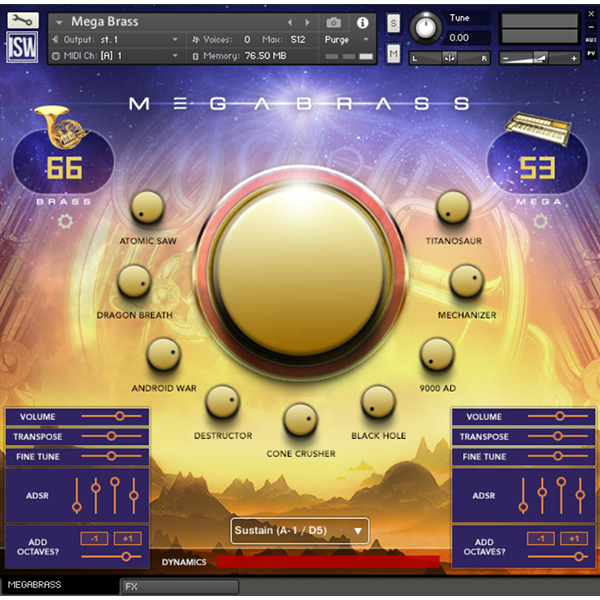
Task: Click the Max voices 512 value
Action: [298, 39]
